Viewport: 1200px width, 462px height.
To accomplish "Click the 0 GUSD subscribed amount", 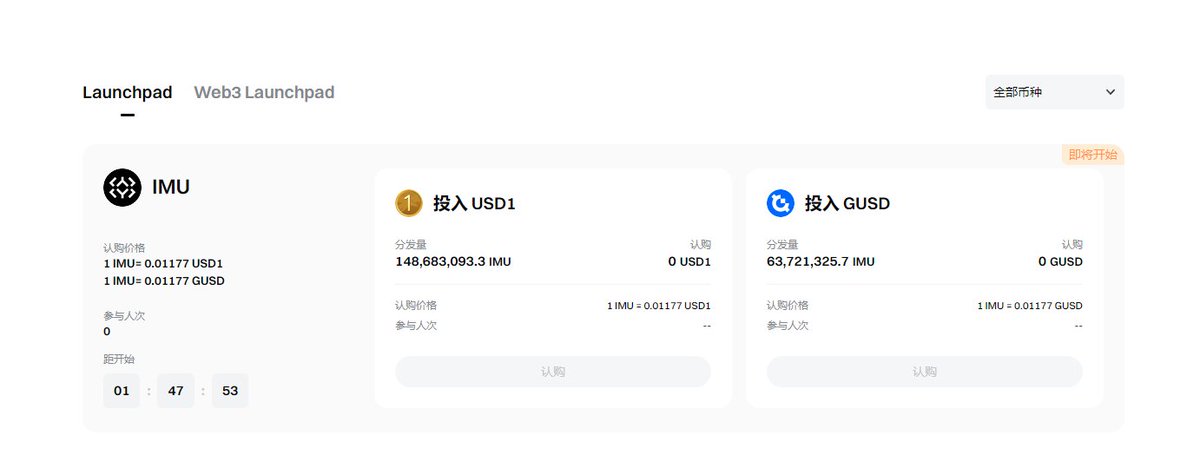I will 1060,262.
